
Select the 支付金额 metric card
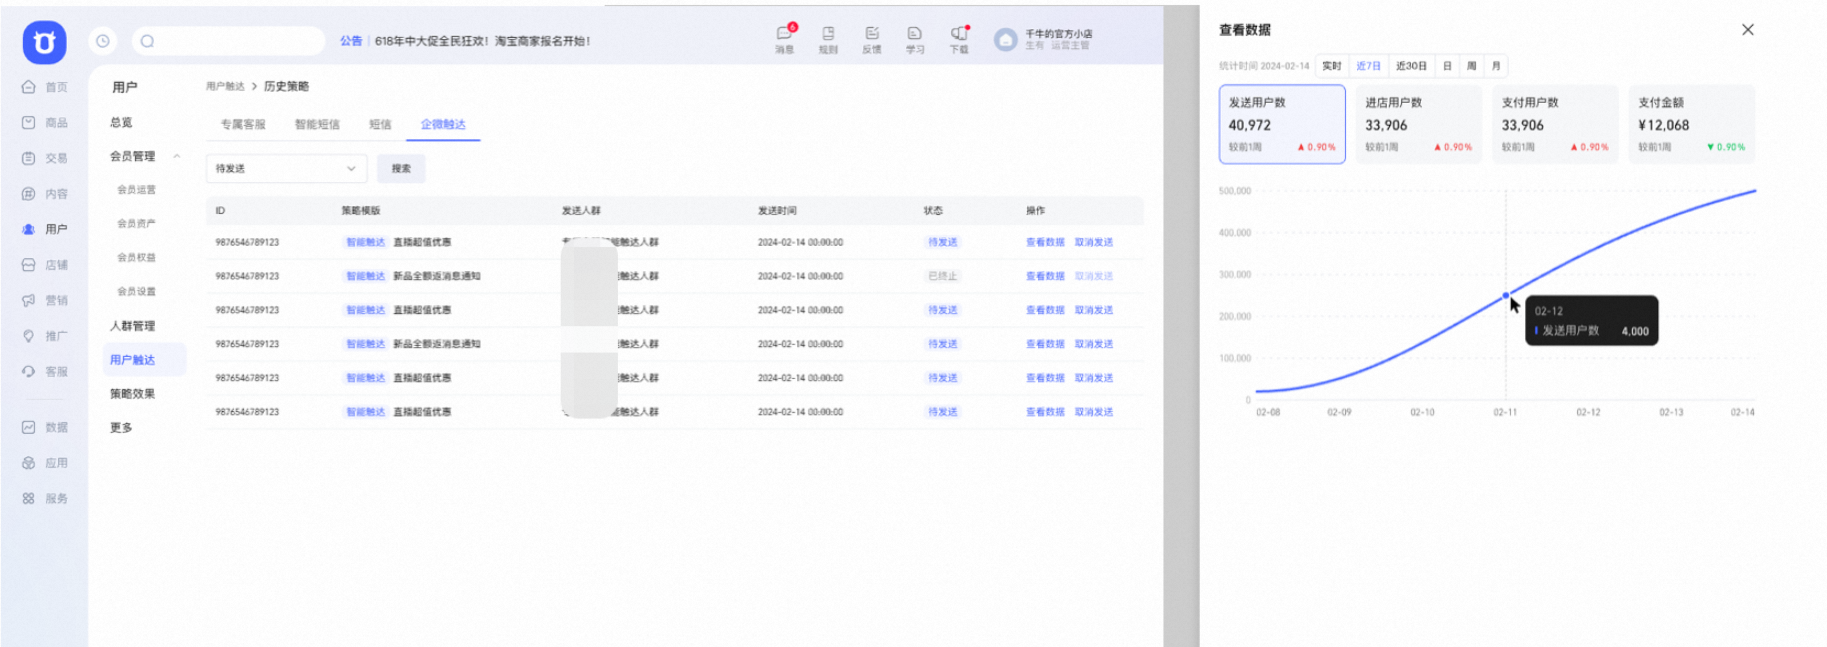point(1692,124)
